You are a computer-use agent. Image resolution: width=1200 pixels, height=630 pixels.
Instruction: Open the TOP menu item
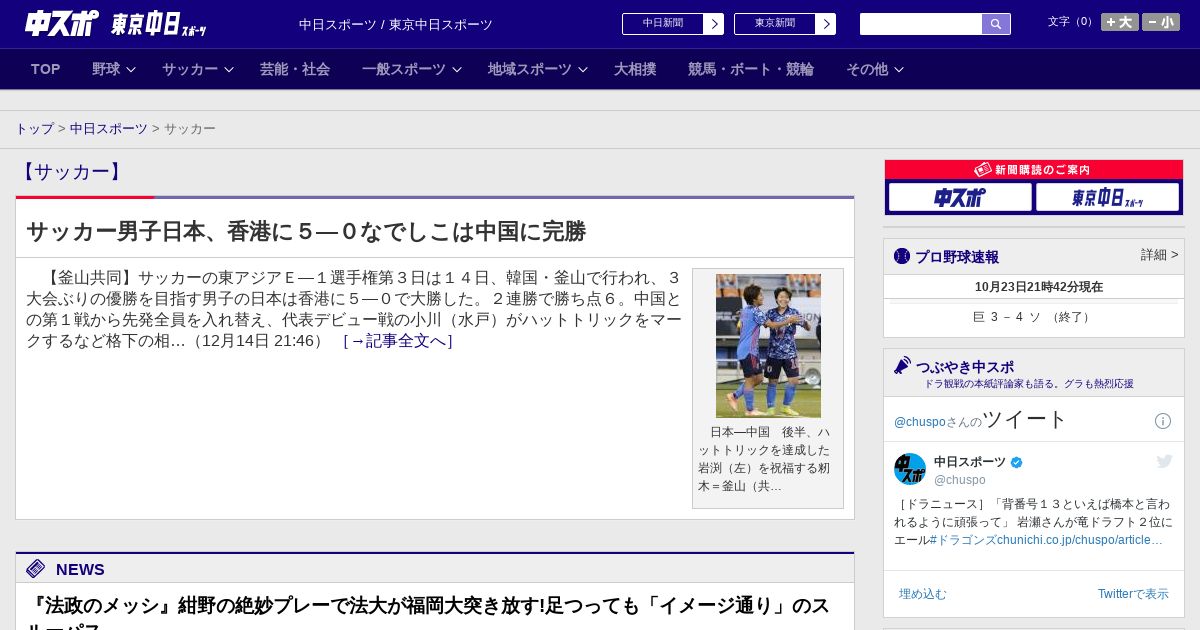tap(45, 69)
